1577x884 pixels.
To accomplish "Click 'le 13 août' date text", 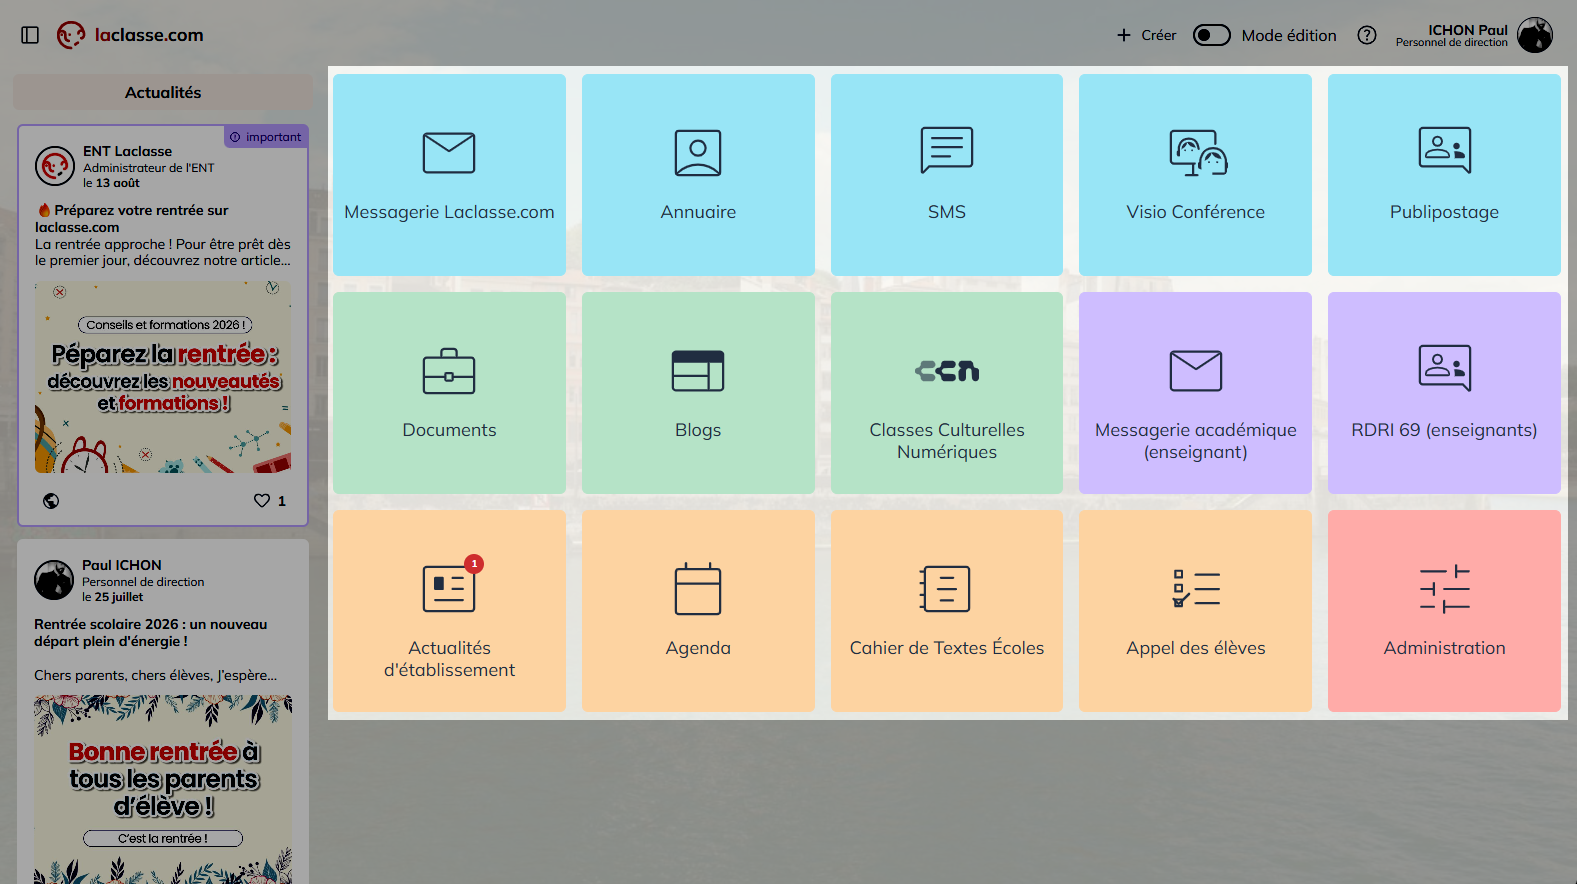I will 112,183.
